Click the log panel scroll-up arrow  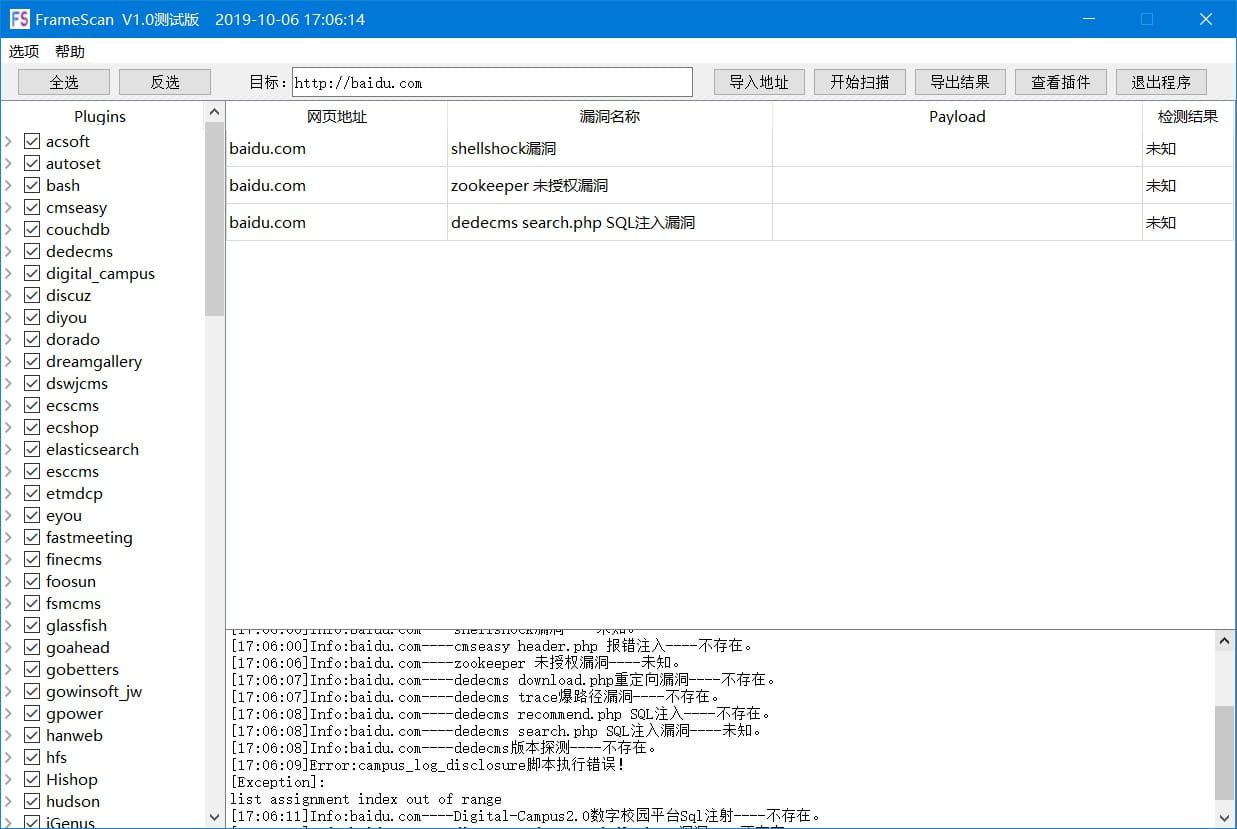click(1224, 640)
